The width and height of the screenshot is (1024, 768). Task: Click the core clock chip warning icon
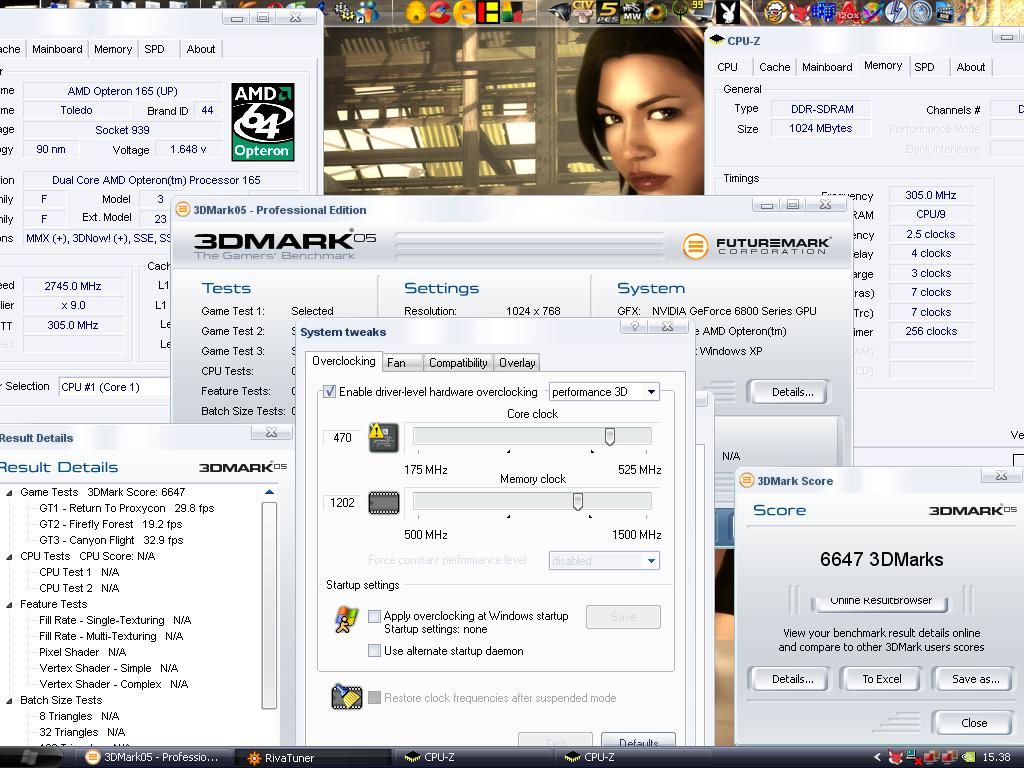coord(383,438)
